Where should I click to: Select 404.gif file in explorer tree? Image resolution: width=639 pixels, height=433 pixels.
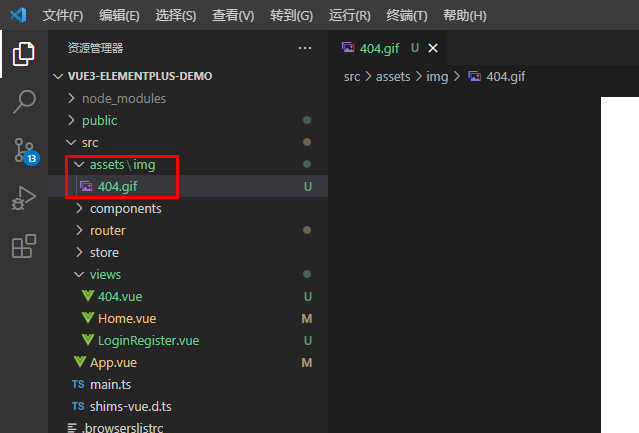188,186
